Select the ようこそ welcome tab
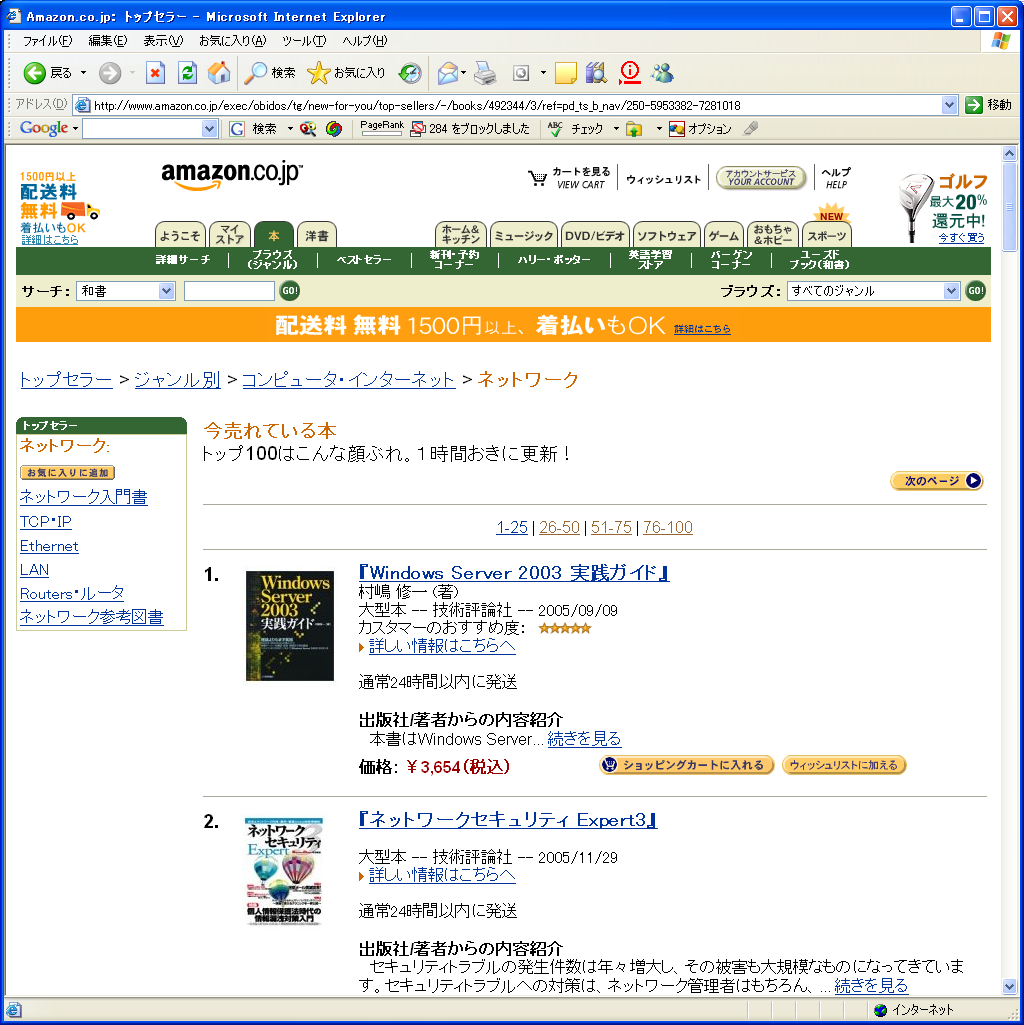Screen dimensions: 1024x1025 (x=180, y=235)
